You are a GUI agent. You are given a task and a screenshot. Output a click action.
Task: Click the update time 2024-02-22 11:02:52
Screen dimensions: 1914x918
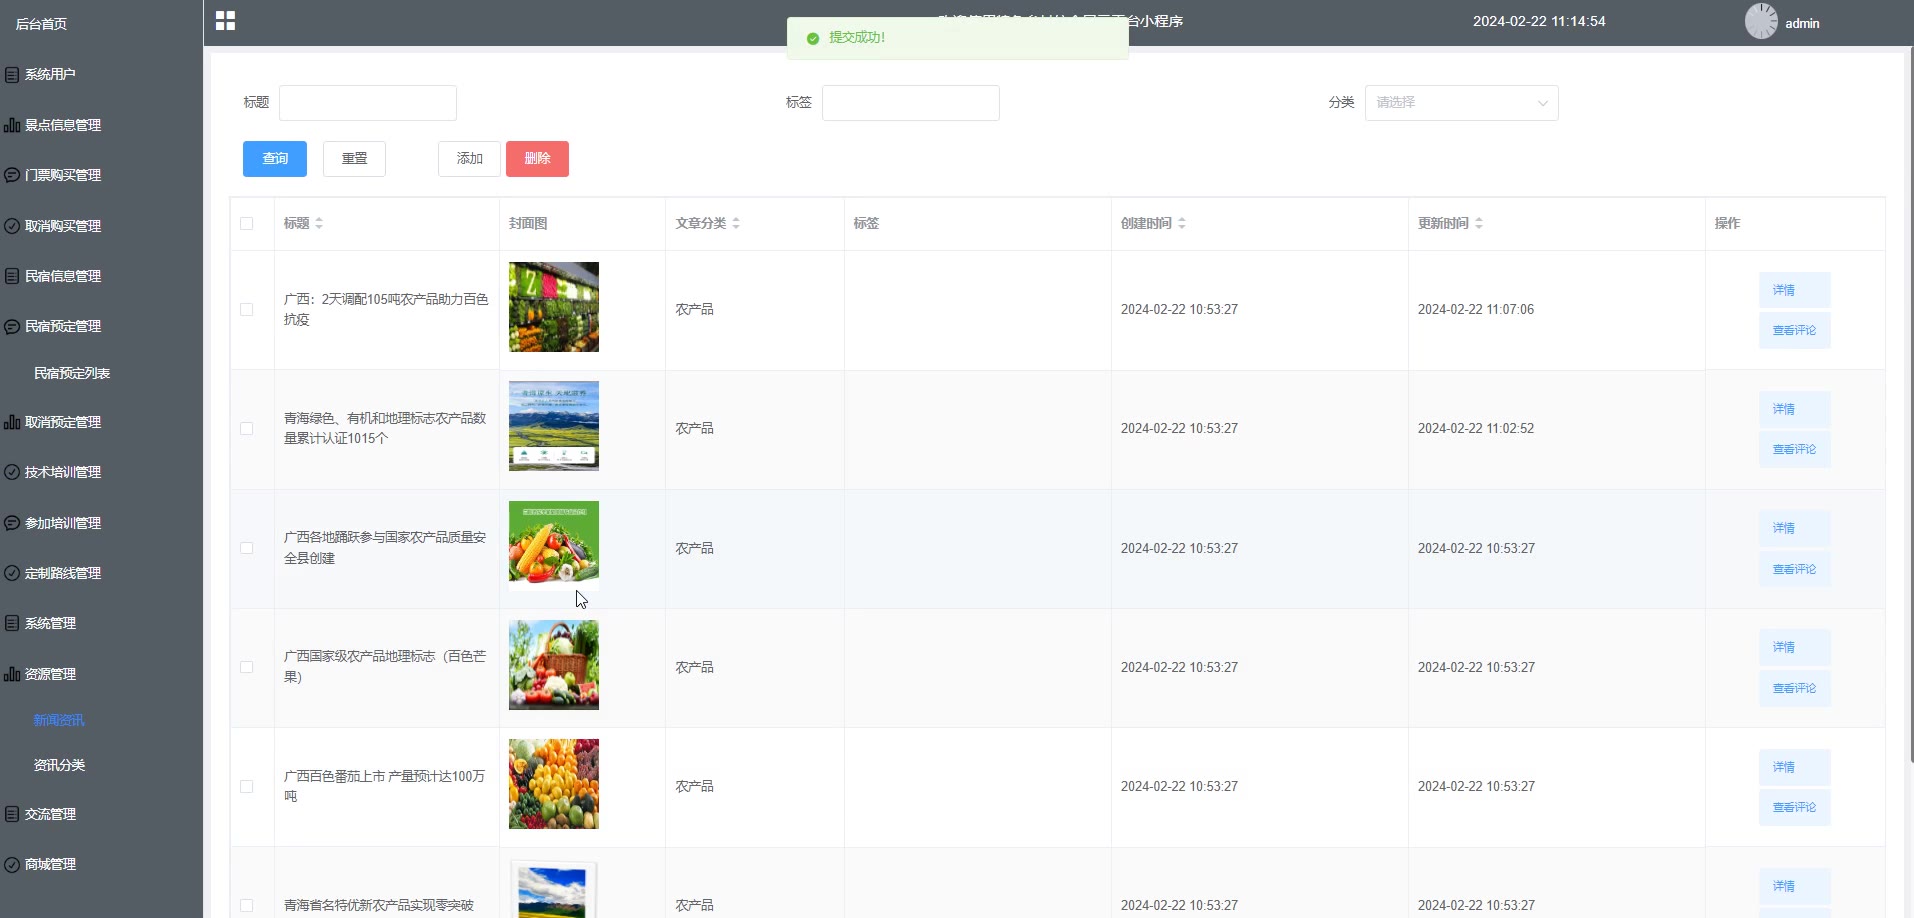(x=1476, y=429)
